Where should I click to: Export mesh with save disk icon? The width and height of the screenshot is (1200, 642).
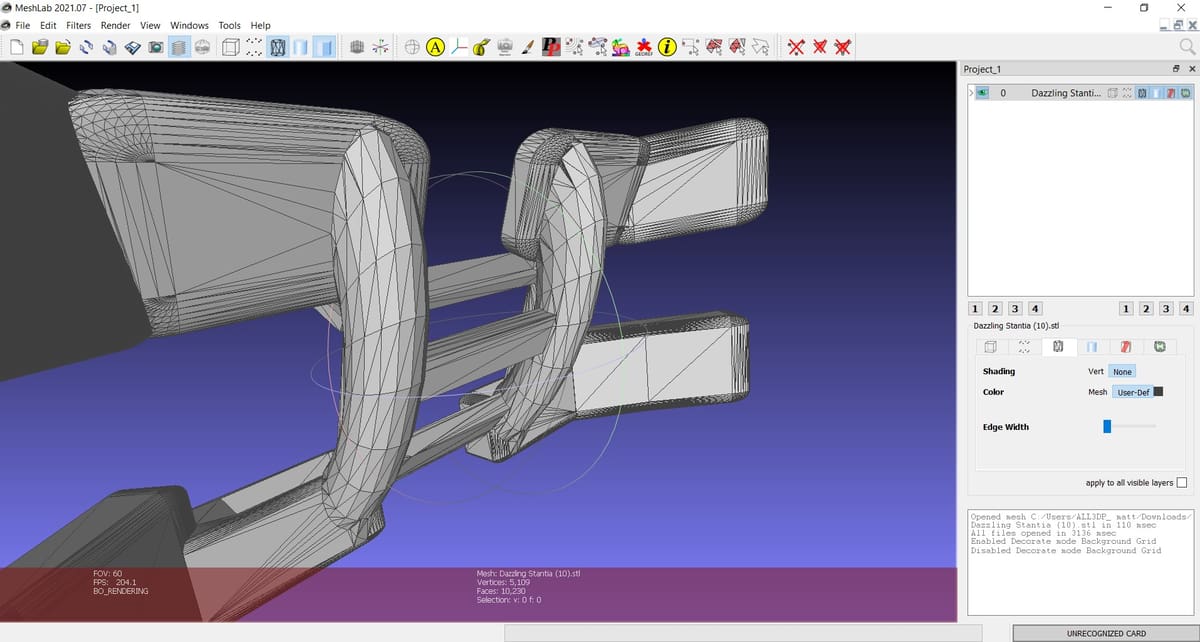point(132,47)
